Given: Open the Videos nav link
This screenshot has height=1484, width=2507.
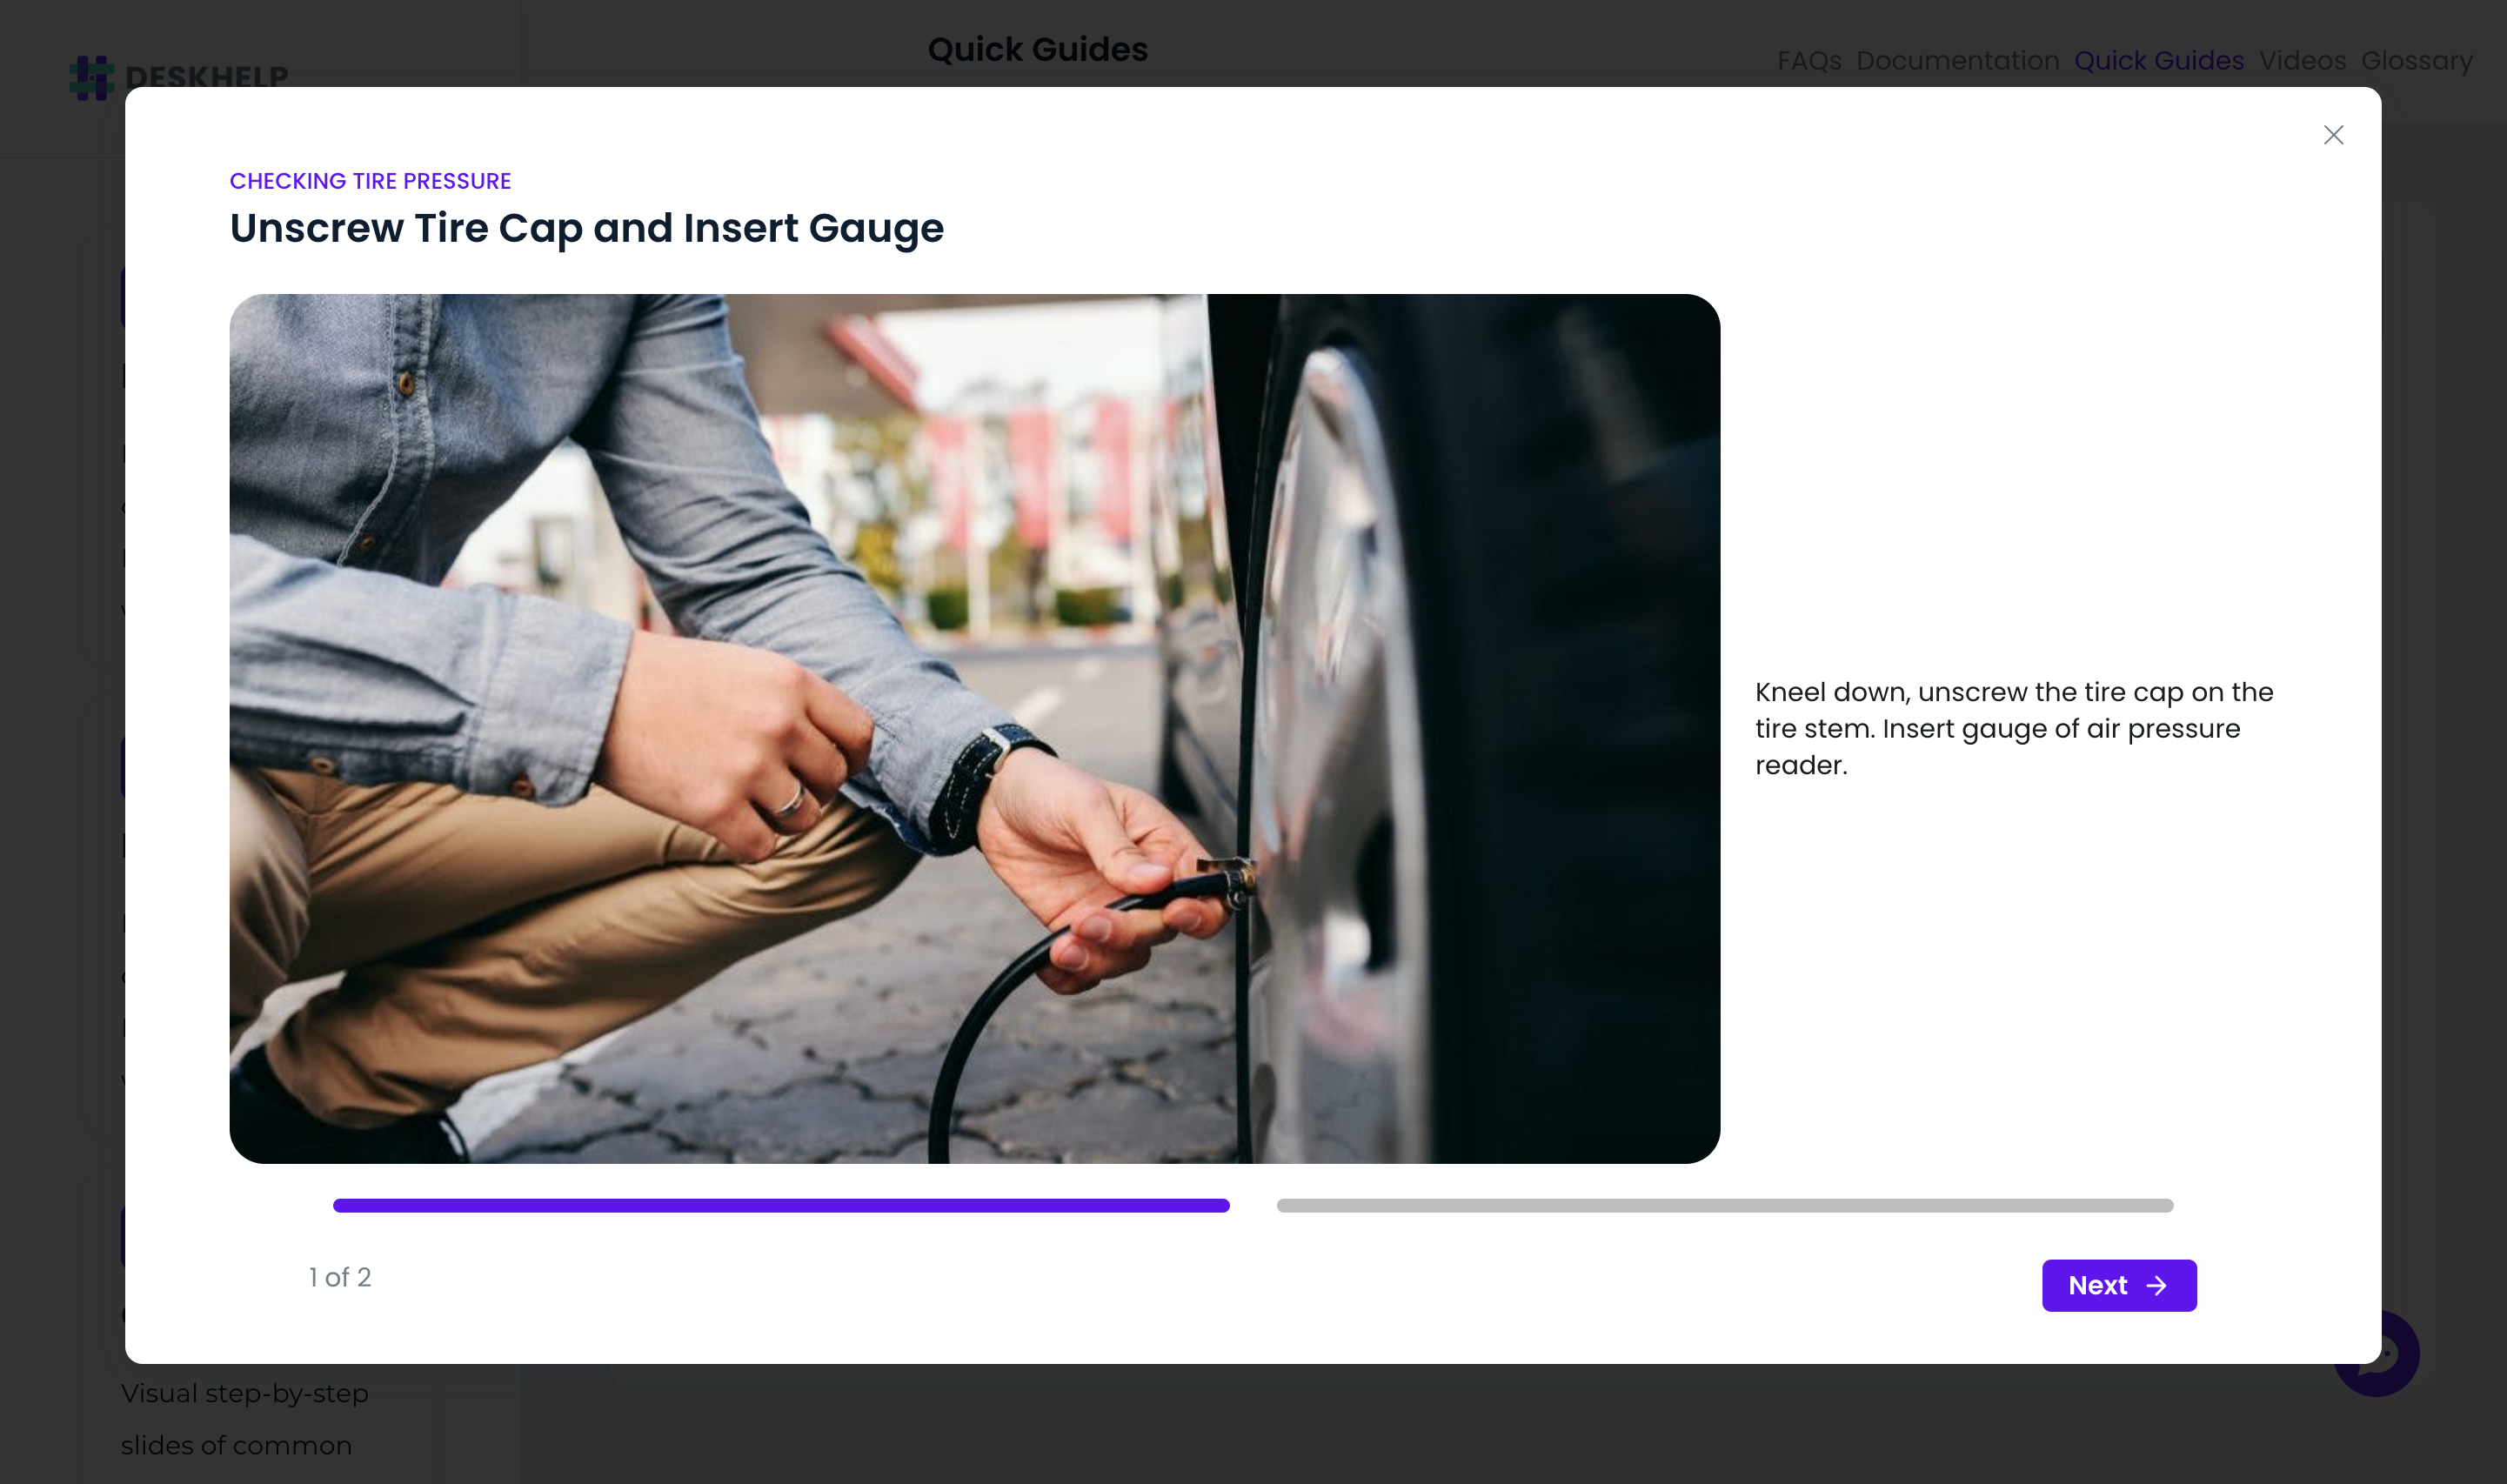Looking at the screenshot, I should click(x=2302, y=61).
